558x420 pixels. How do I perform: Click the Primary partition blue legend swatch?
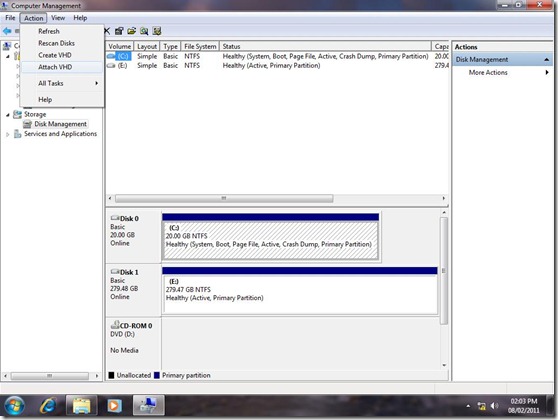click(157, 375)
